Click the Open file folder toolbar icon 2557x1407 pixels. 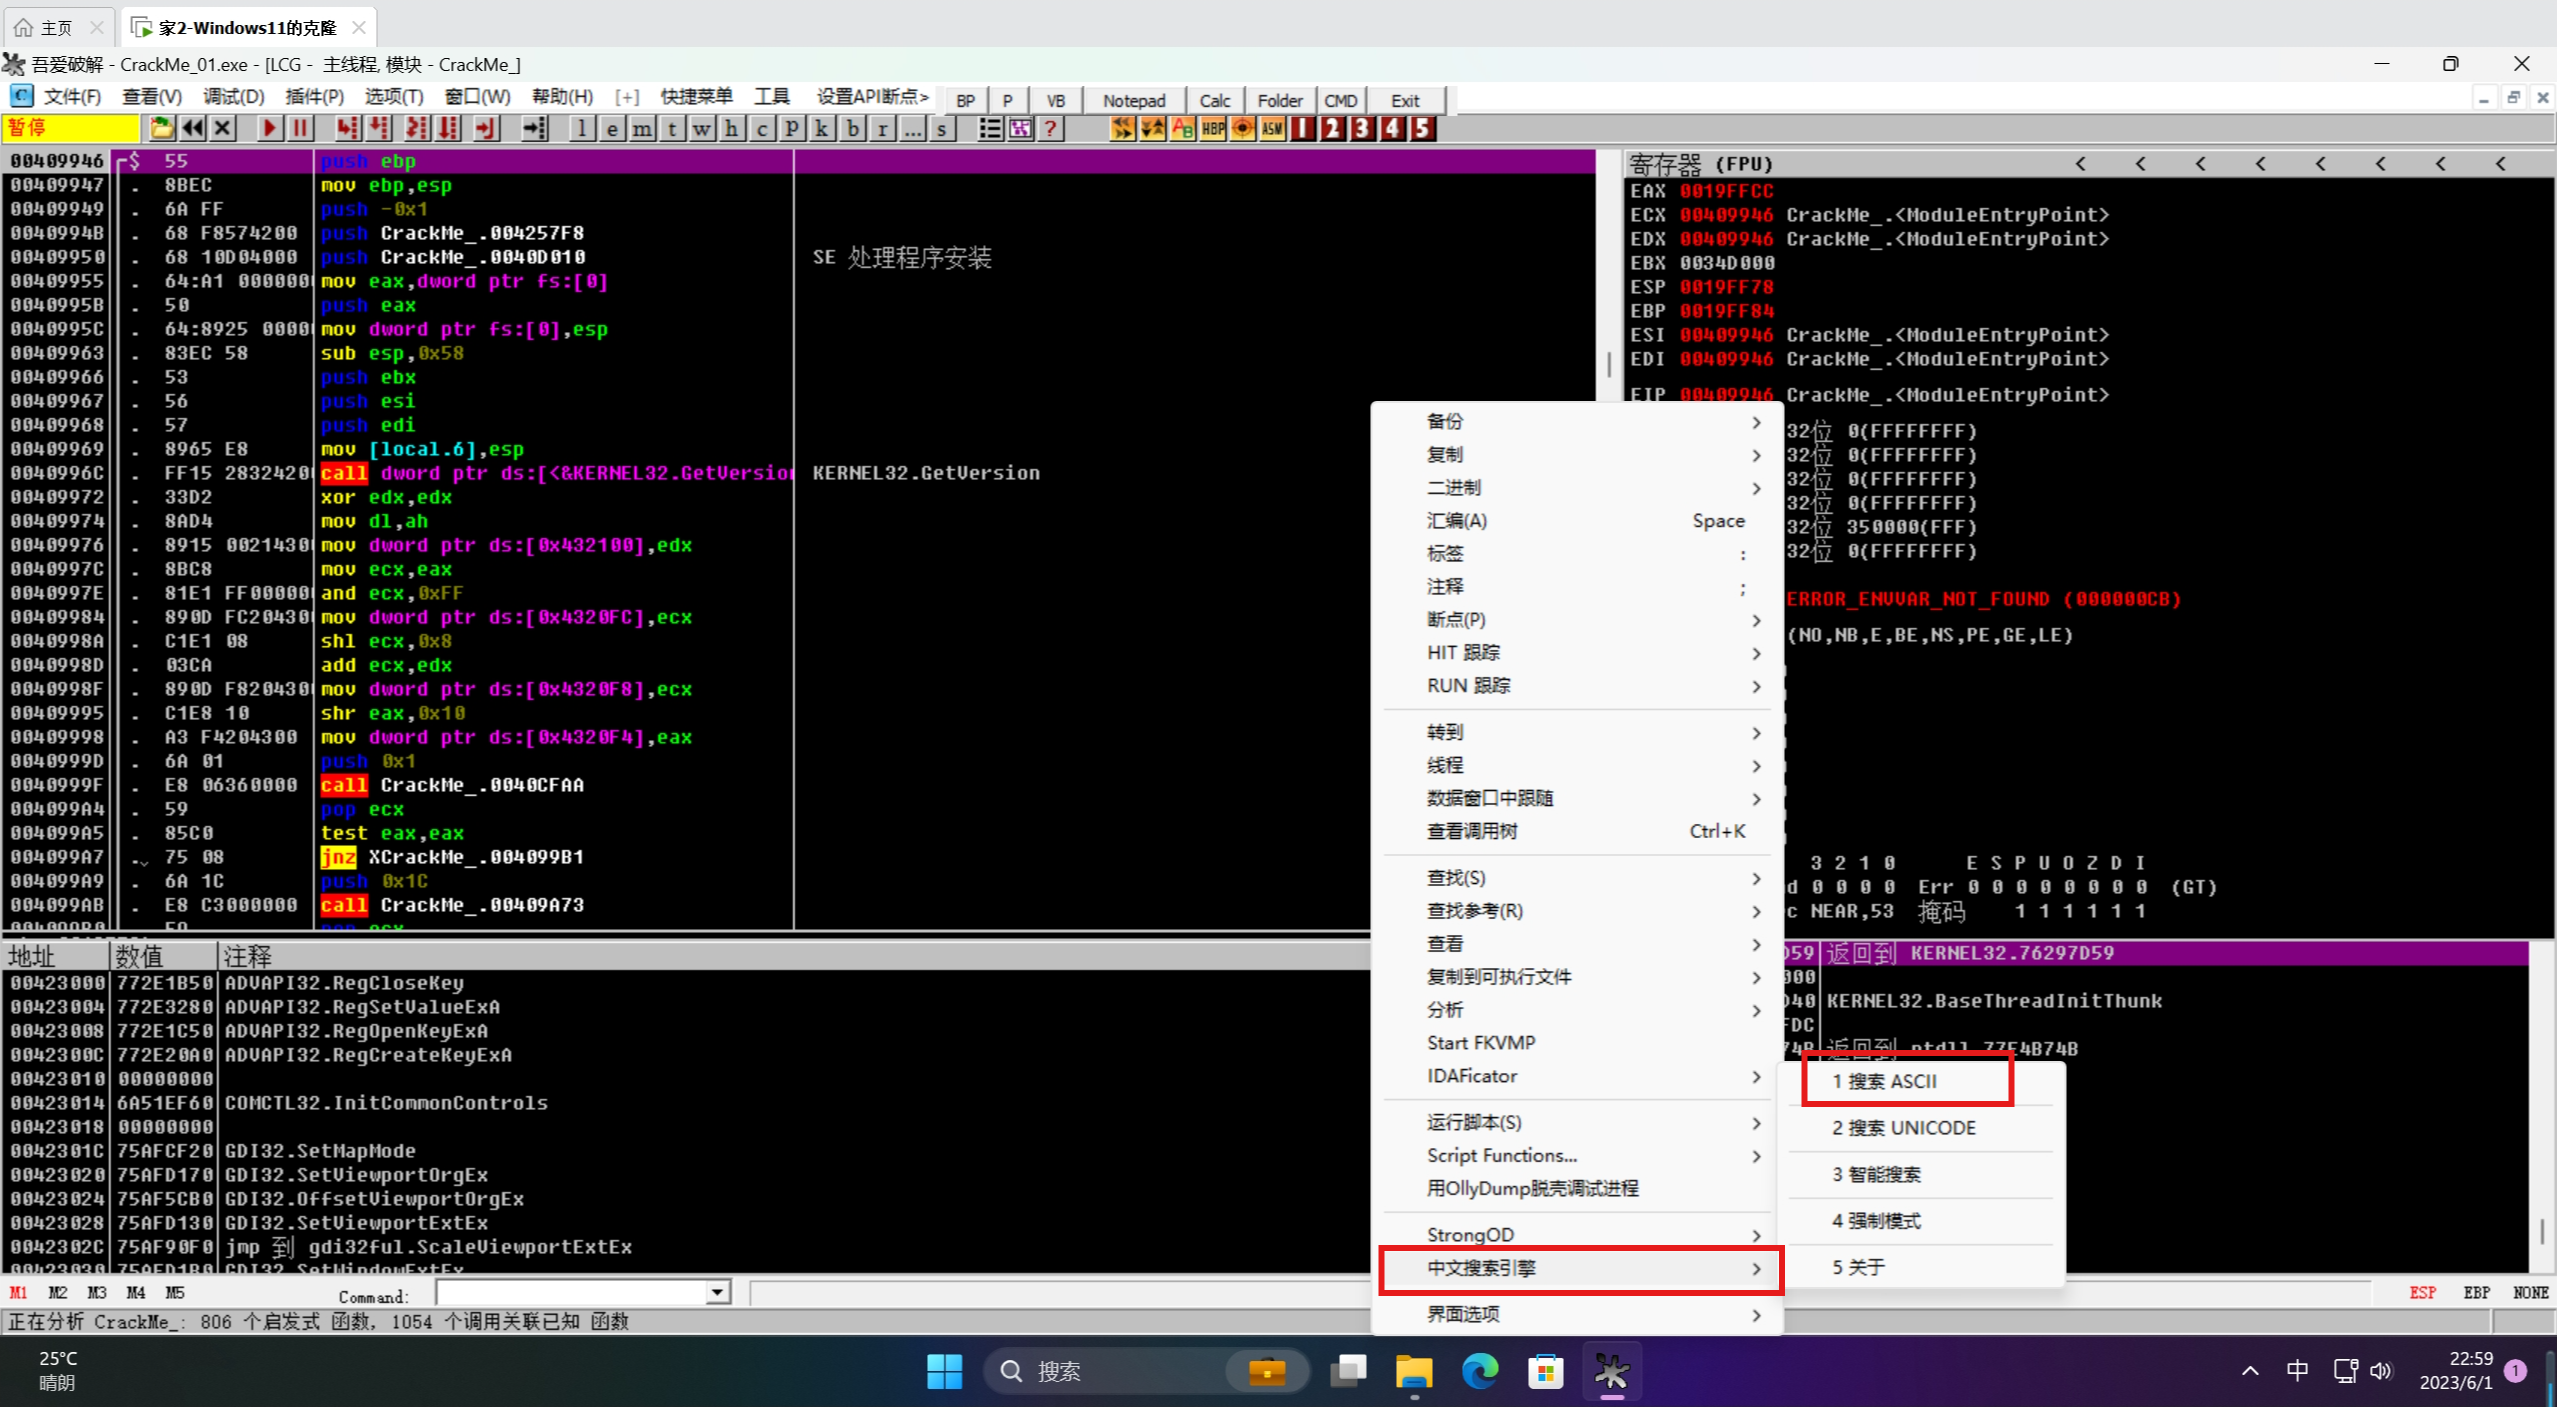coord(161,129)
